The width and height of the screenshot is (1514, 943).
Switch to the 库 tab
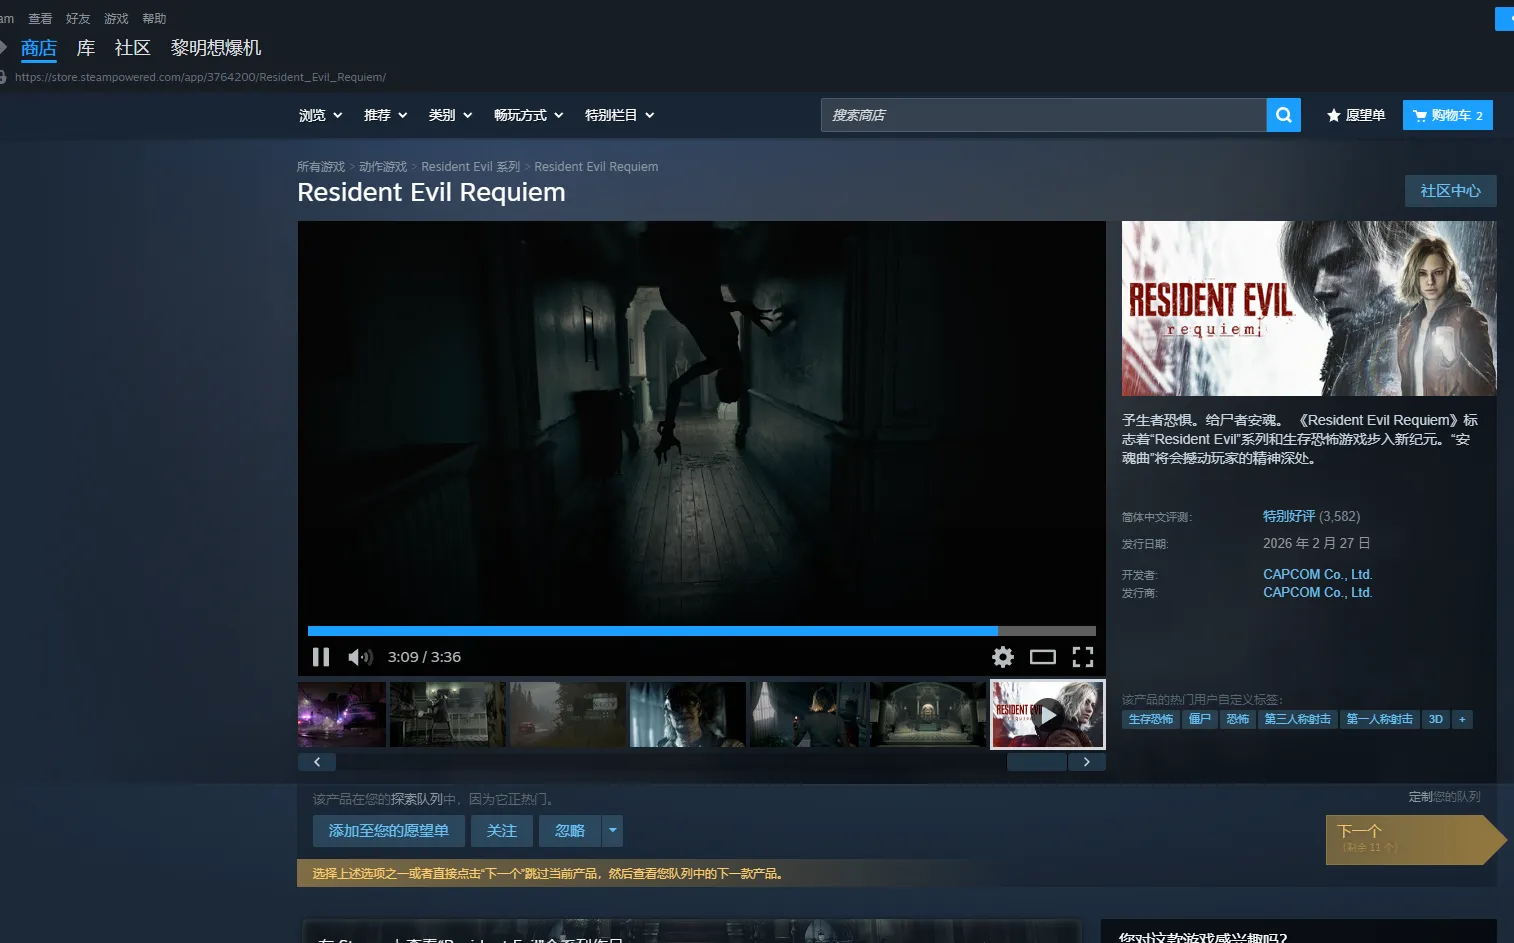[x=86, y=48]
